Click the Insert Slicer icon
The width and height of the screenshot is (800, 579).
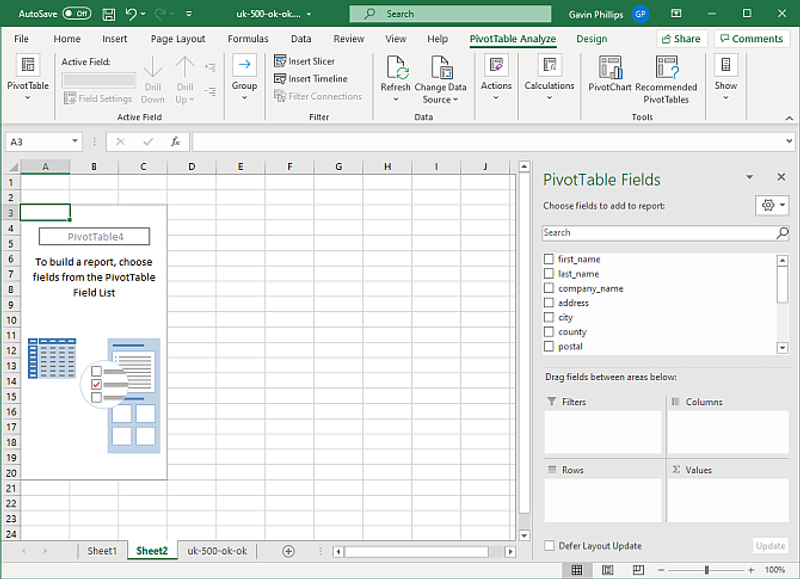pyautogui.click(x=281, y=61)
